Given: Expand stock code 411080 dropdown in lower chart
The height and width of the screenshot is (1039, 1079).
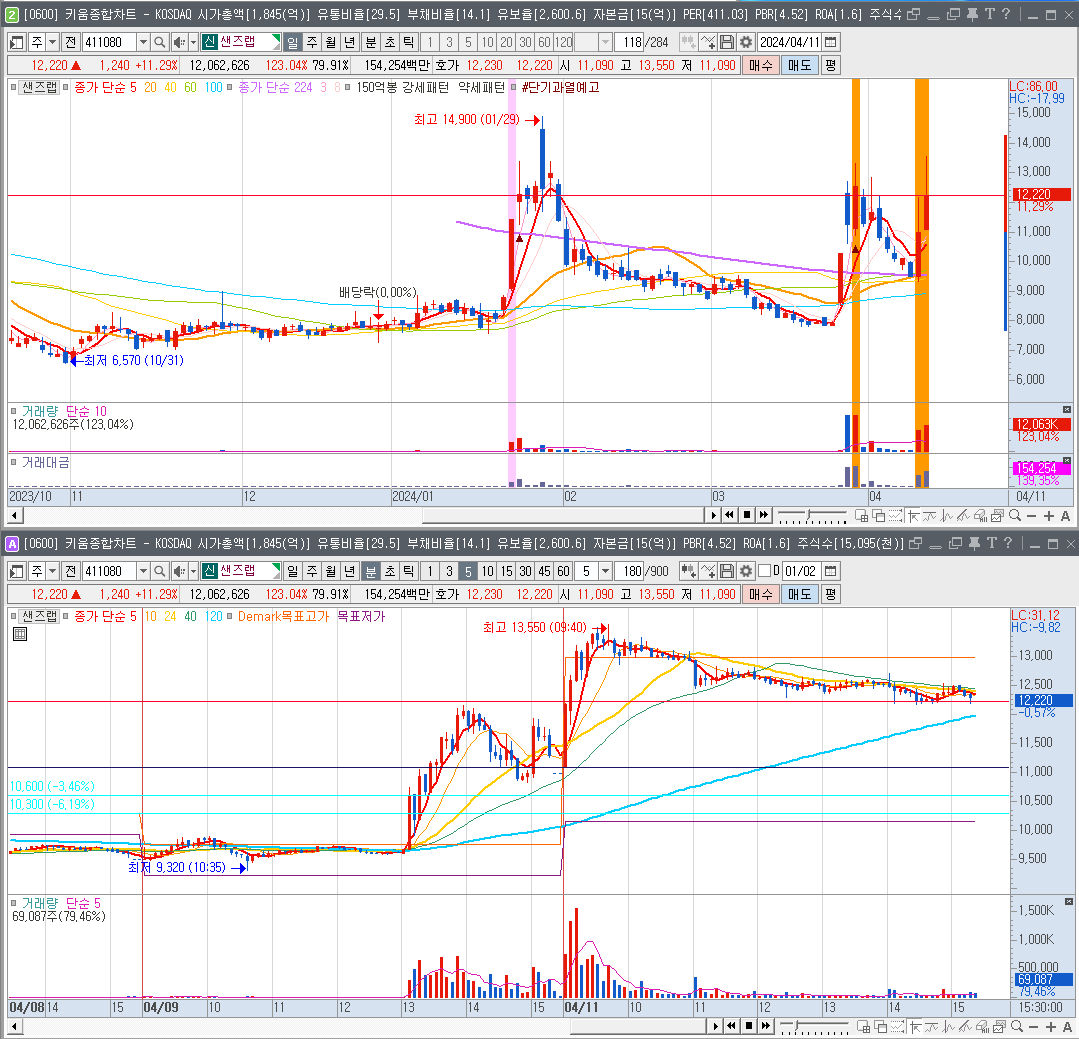Looking at the screenshot, I should 143,571.
